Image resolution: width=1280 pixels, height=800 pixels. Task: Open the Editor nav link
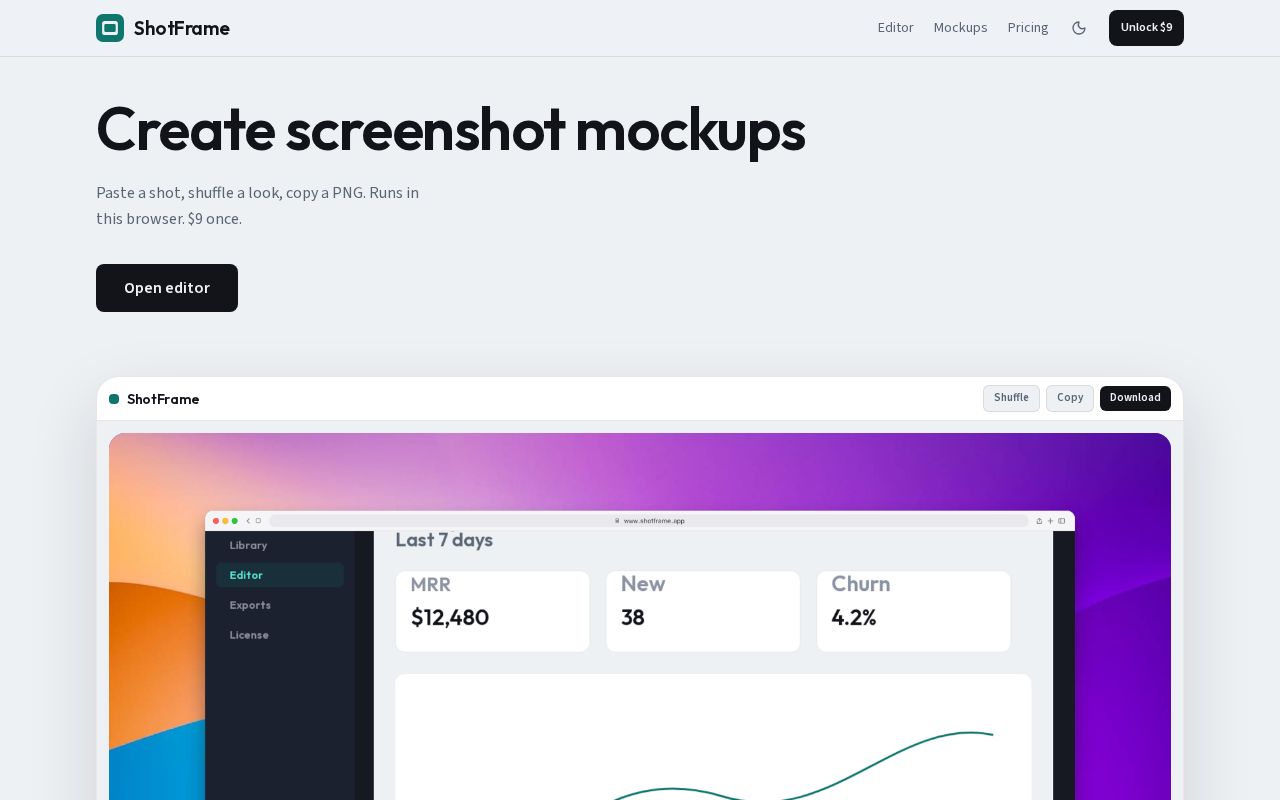click(x=896, y=28)
